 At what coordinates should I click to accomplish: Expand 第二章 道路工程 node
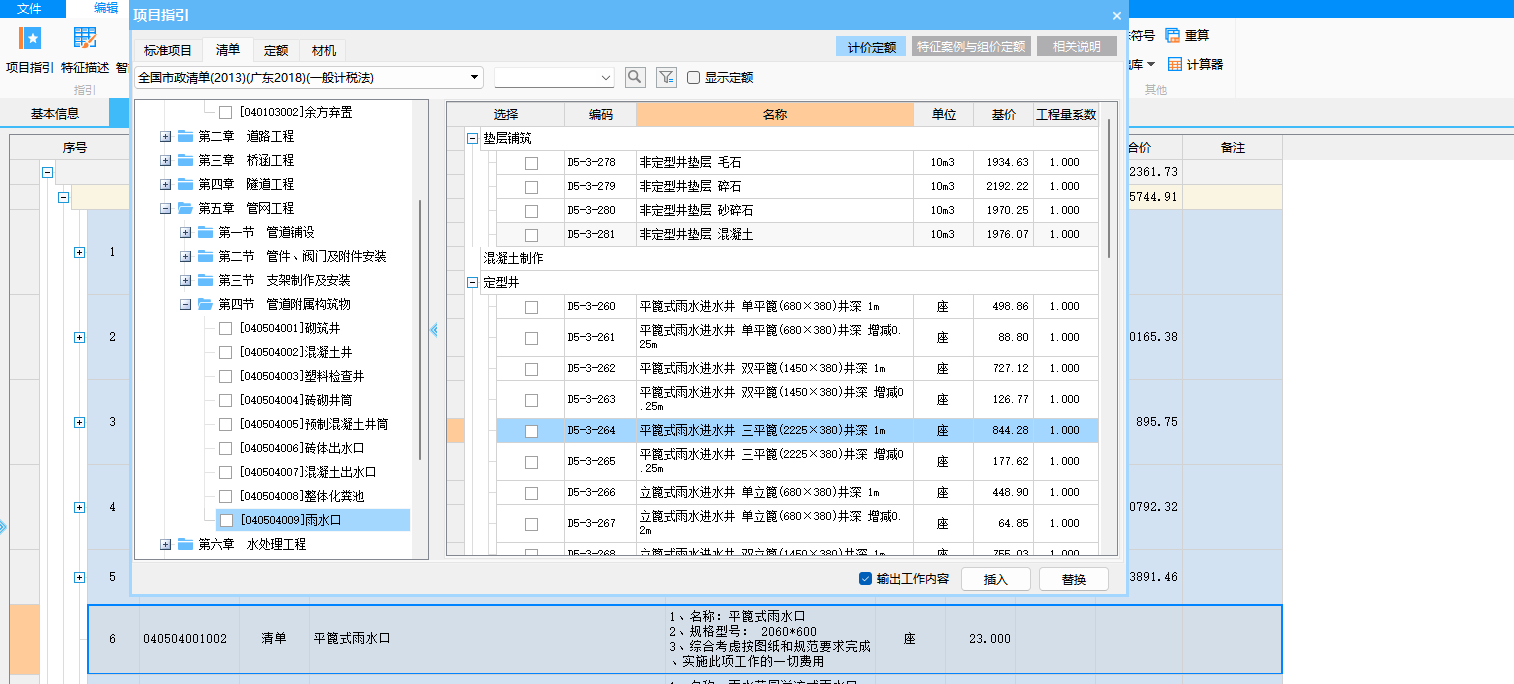[165, 136]
